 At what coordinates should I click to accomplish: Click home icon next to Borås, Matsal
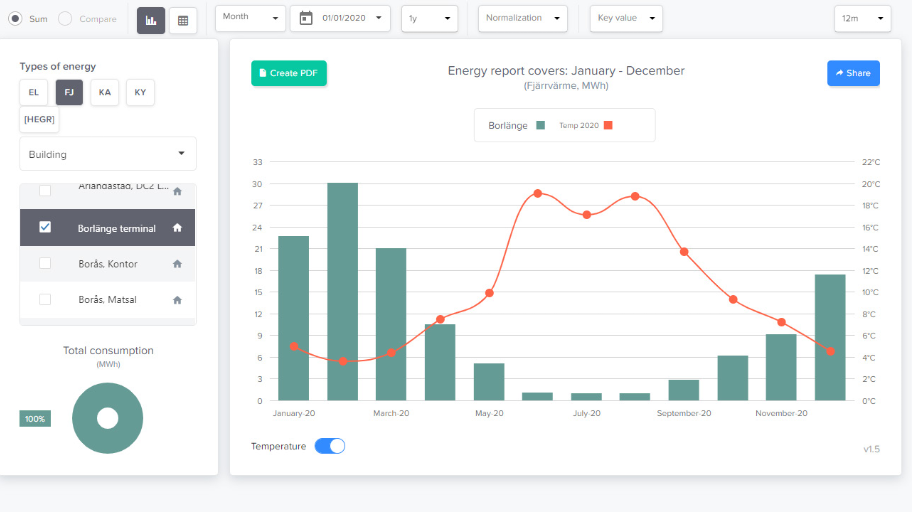pyautogui.click(x=177, y=300)
